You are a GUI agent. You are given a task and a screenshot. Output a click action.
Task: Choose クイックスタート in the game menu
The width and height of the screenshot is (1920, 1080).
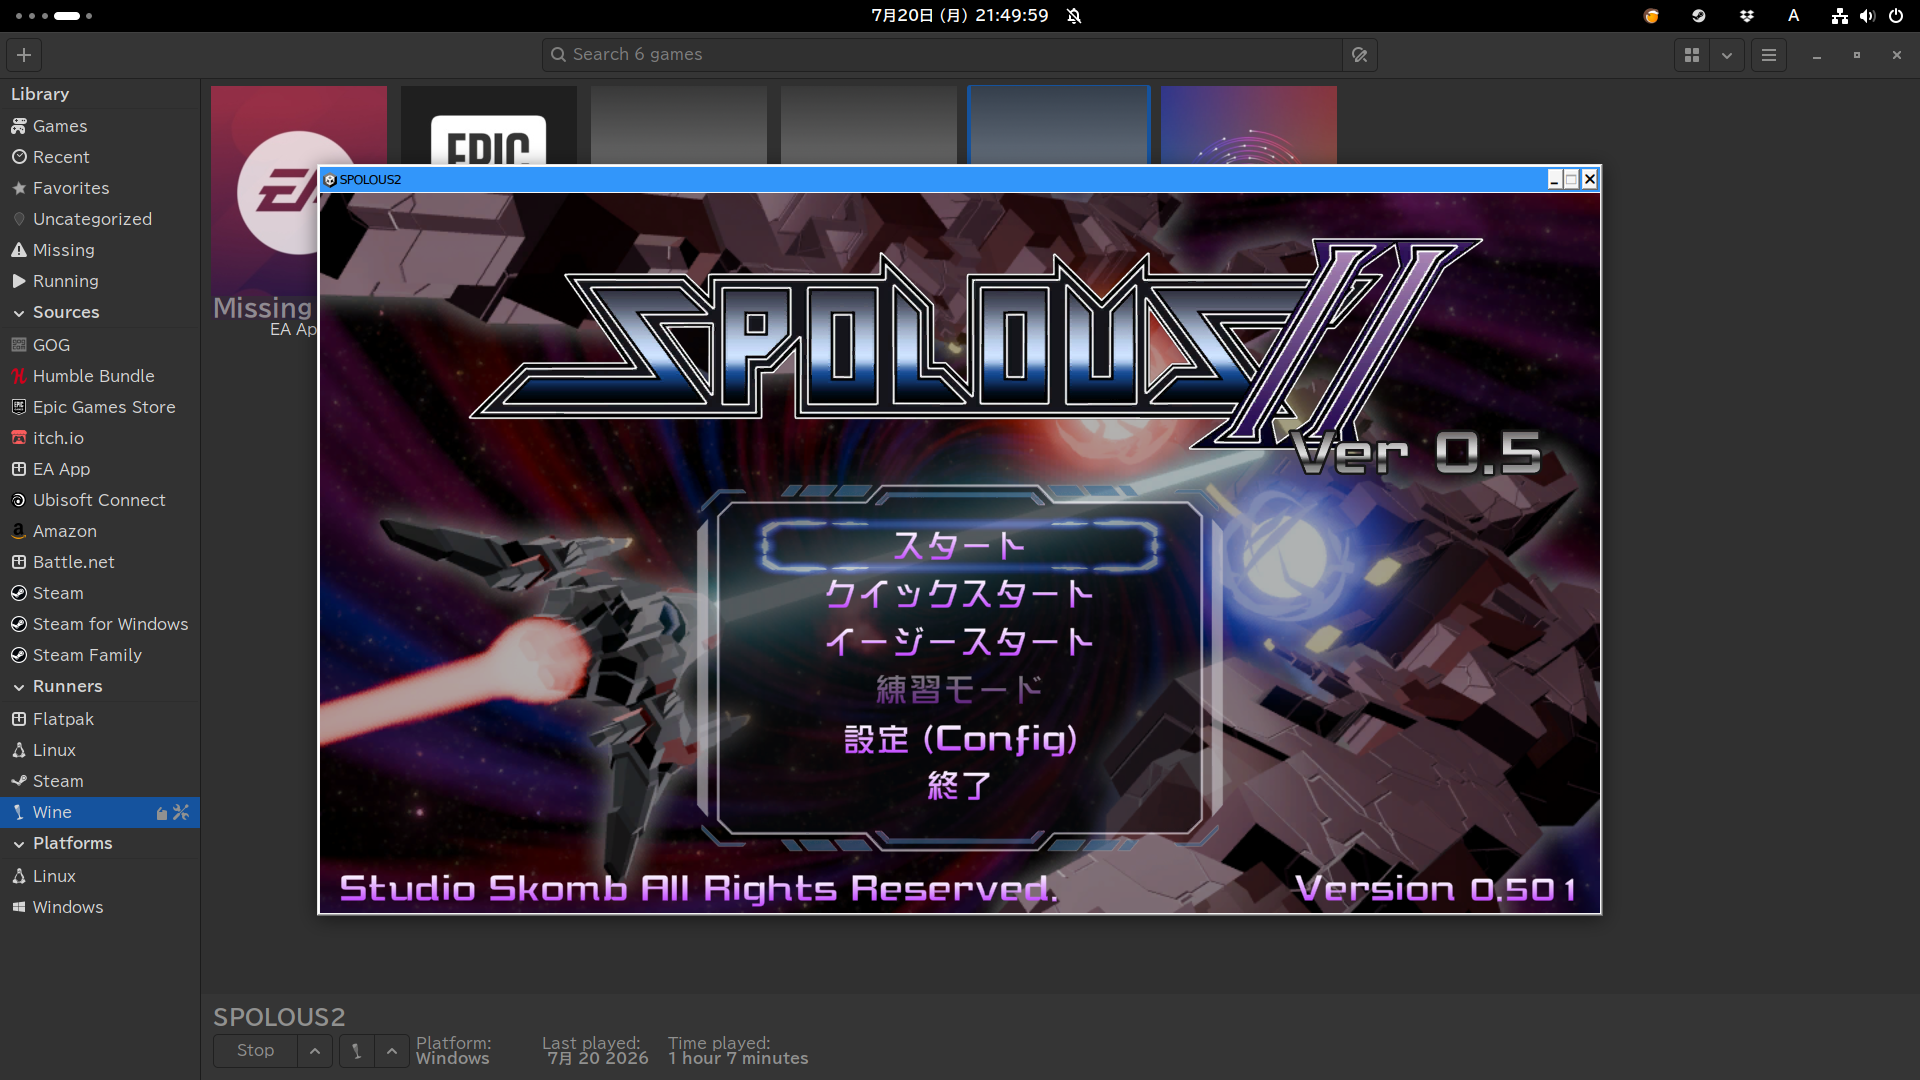[960, 594]
